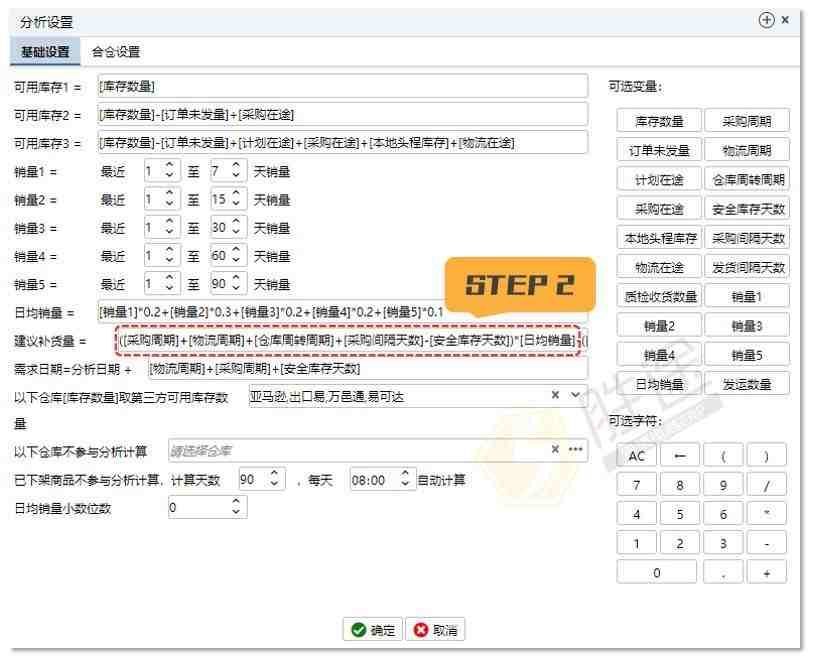Insert the 库存数量 variable
This screenshot has width=815, height=658.
point(658,122)
